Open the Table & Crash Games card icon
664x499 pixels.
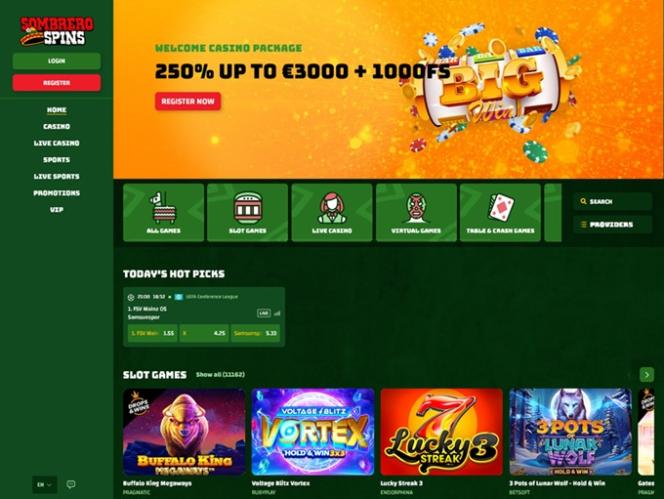click(x=501, y=212)
